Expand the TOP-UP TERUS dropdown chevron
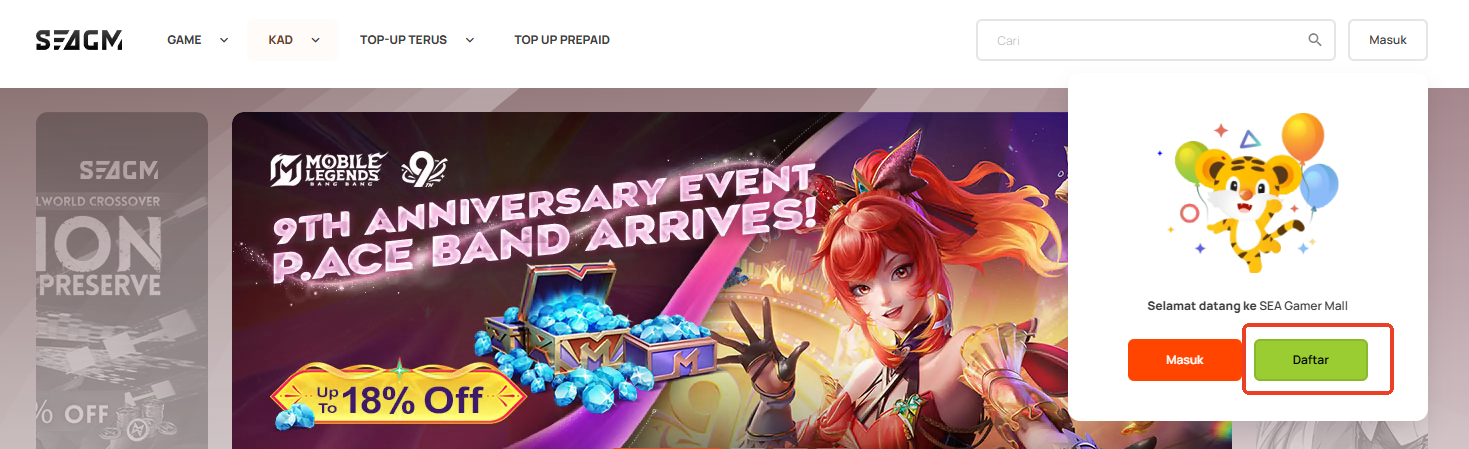 coord(470,40)
